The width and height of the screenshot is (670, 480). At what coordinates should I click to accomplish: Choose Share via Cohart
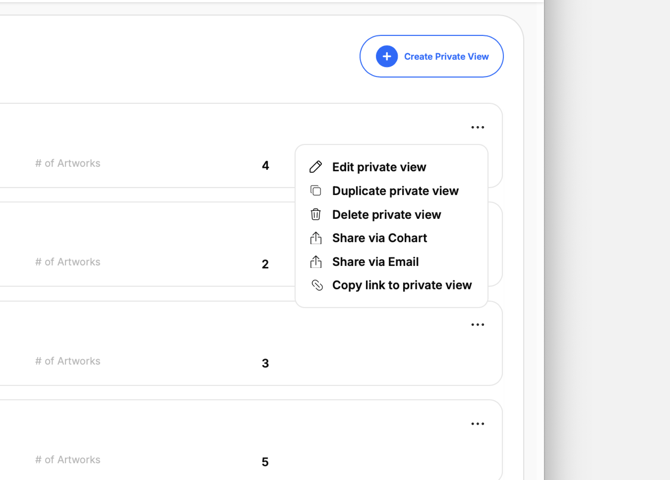[x=379, y=238]
